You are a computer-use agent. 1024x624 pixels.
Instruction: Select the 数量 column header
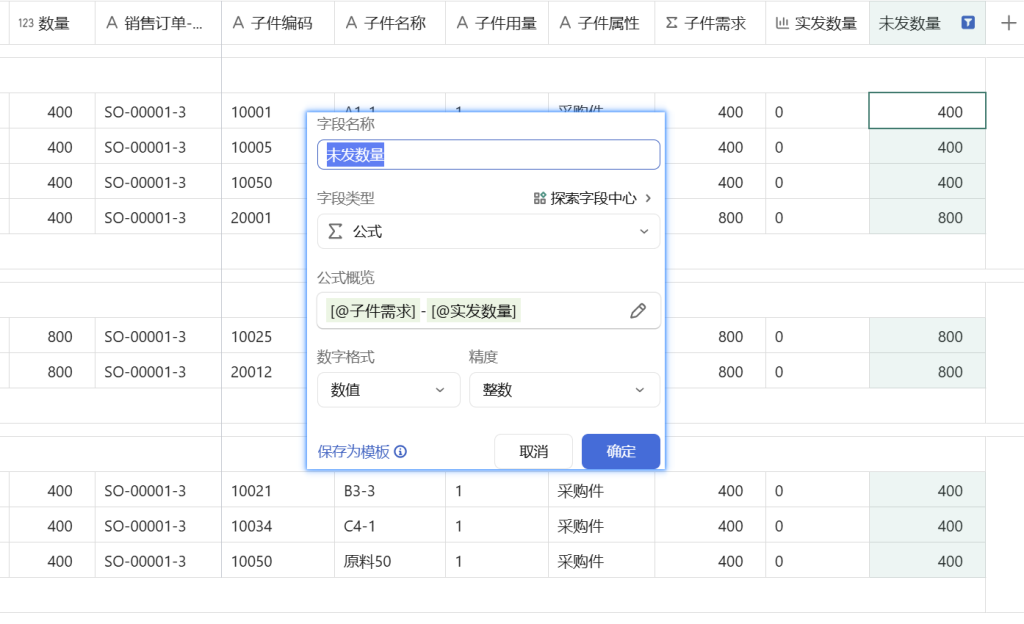coord(52,23)
